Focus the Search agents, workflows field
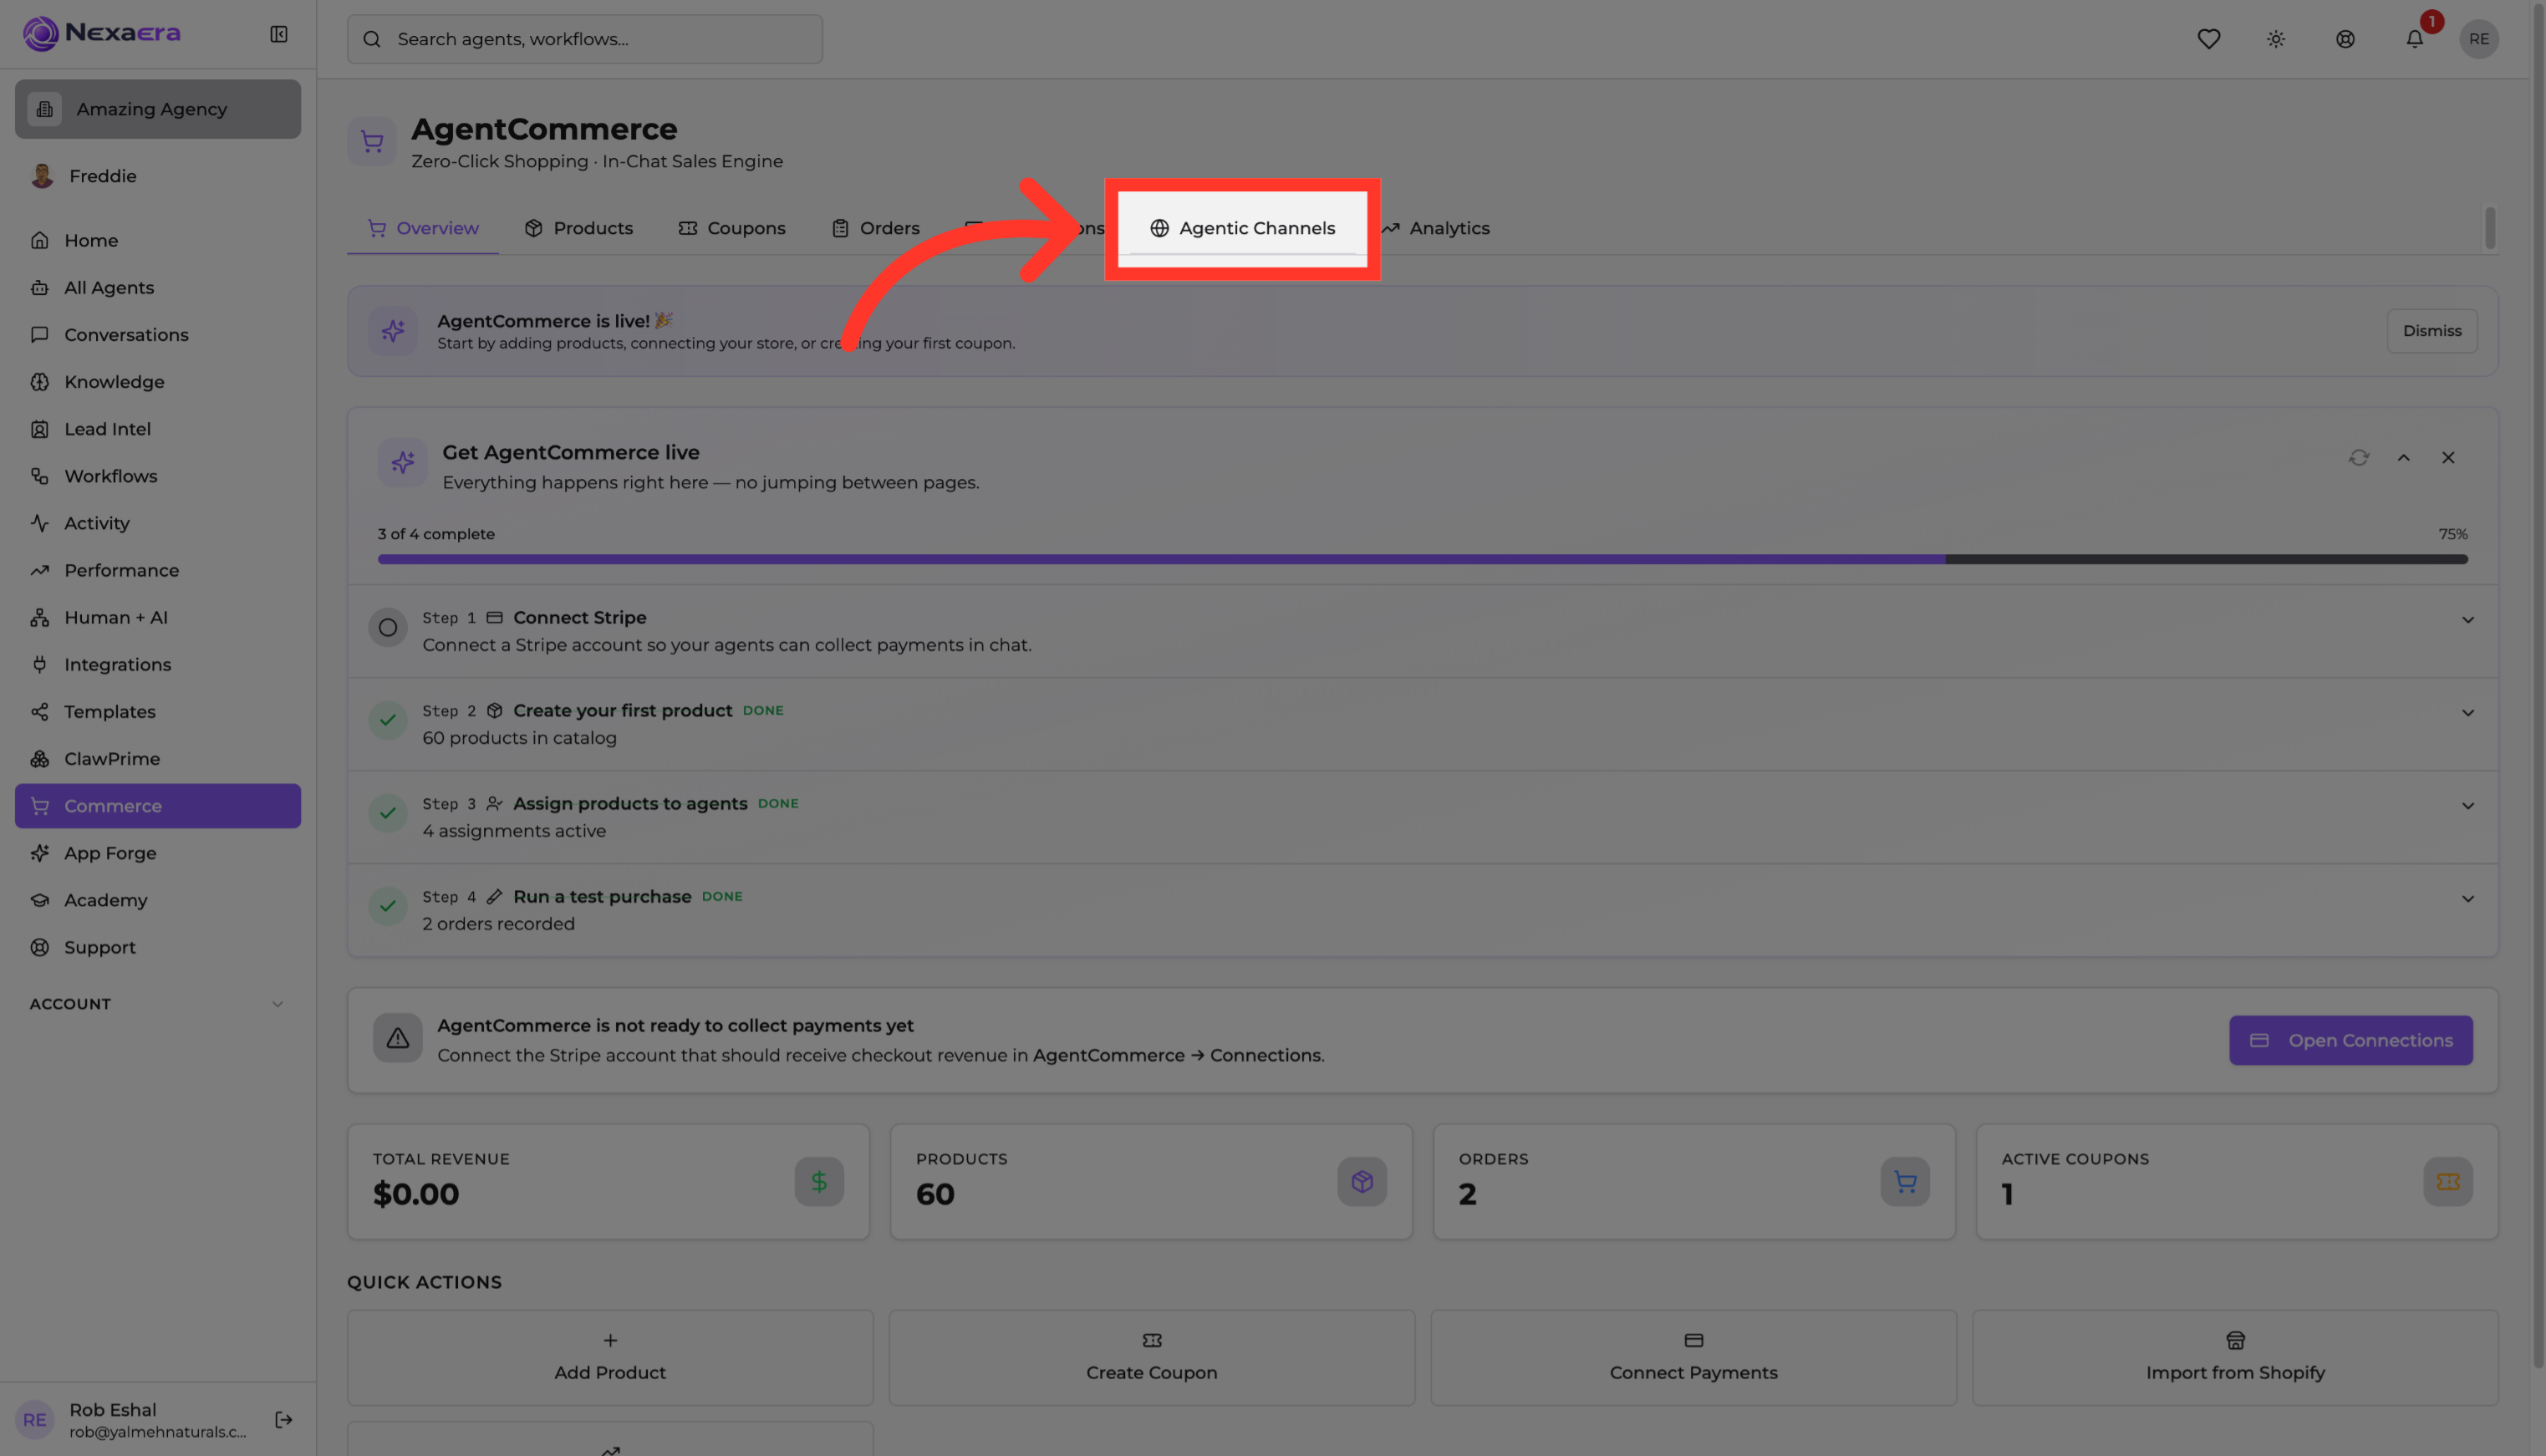The width and height of the screenshot is (2546, 1456). pyautogui.click(x=585, y=39)
